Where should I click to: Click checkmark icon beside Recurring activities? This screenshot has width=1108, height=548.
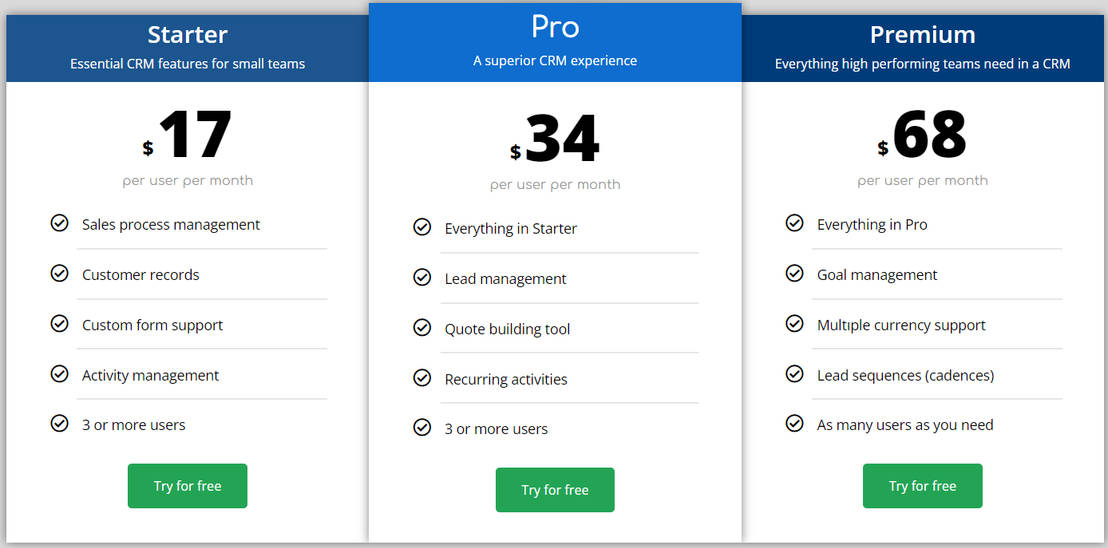click(x=422, y=378)
